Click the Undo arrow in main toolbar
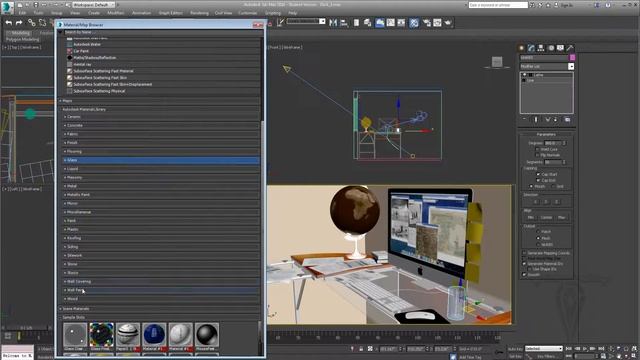640x360 pixels. (9, 23)
